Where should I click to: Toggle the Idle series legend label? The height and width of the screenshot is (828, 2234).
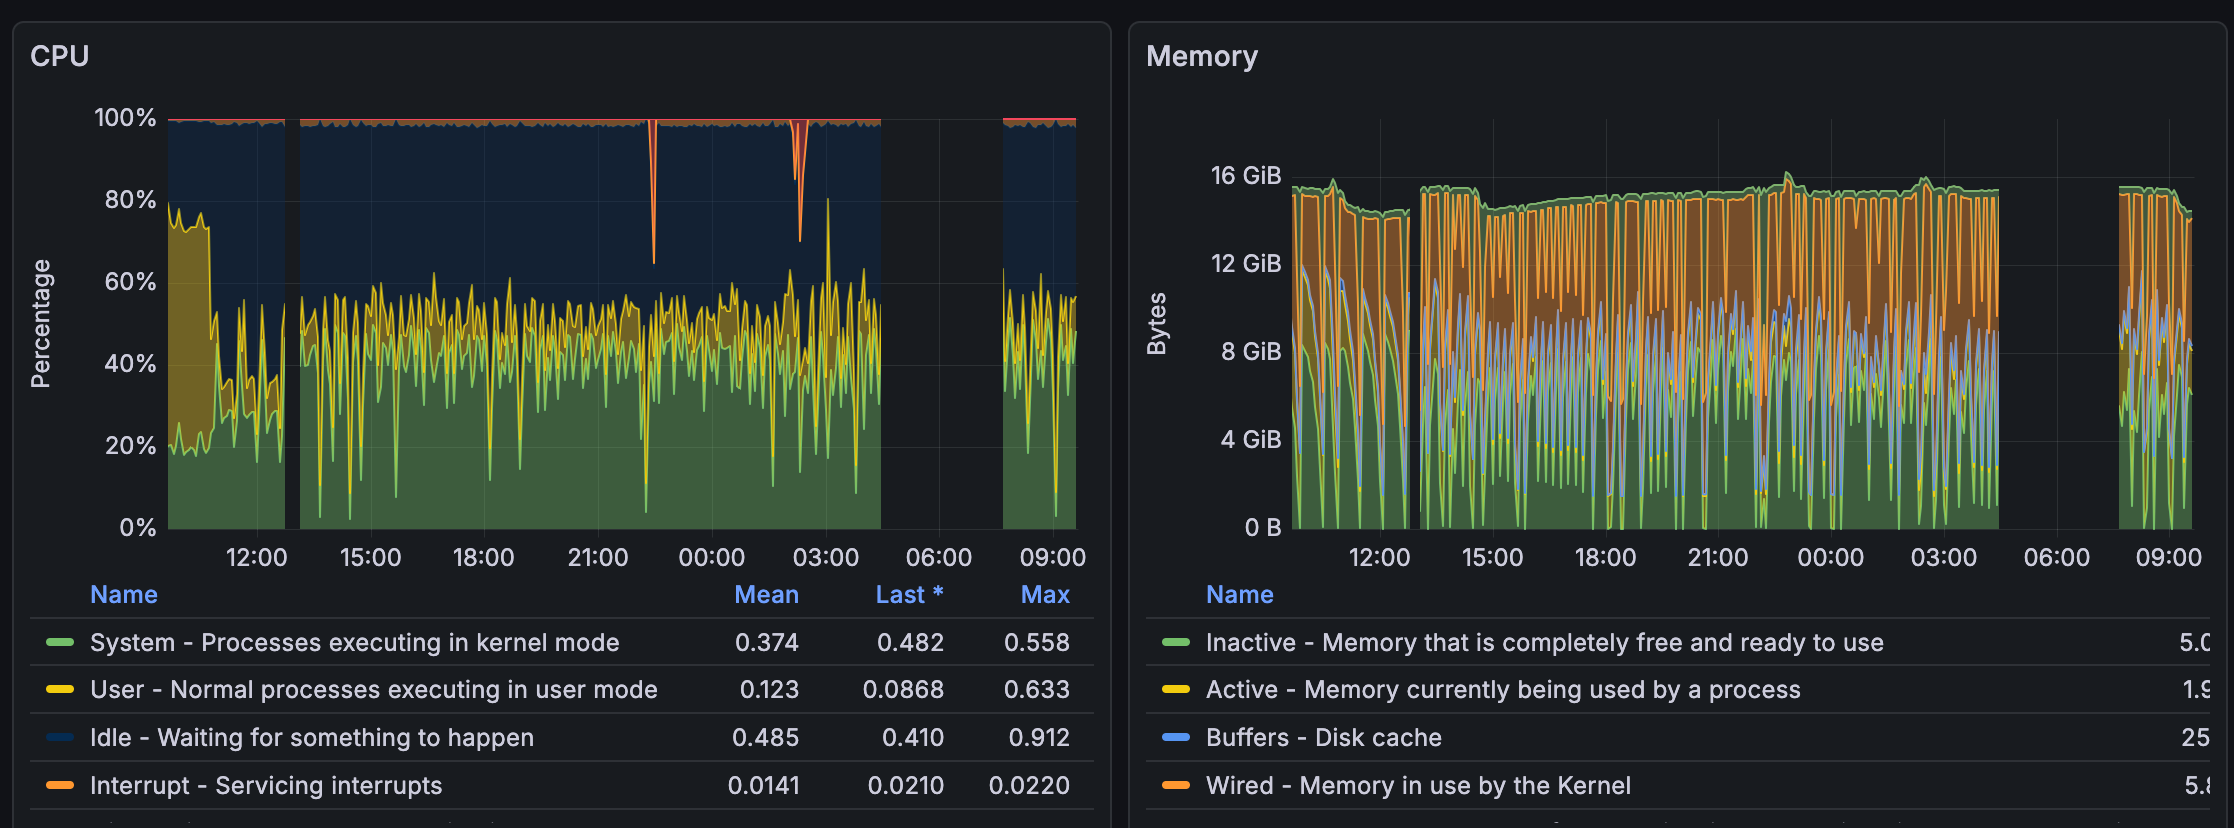point(311,738)
